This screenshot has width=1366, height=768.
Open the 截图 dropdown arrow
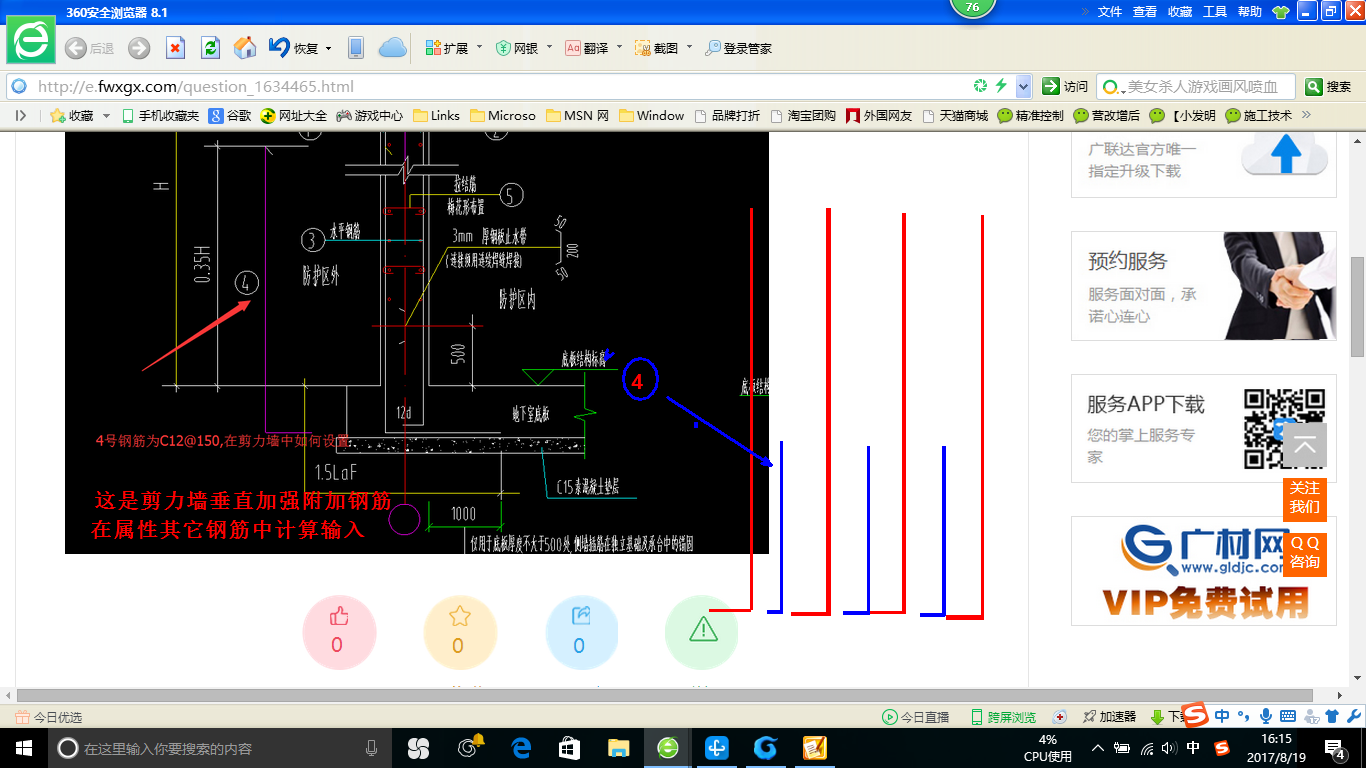pos(689,48)
